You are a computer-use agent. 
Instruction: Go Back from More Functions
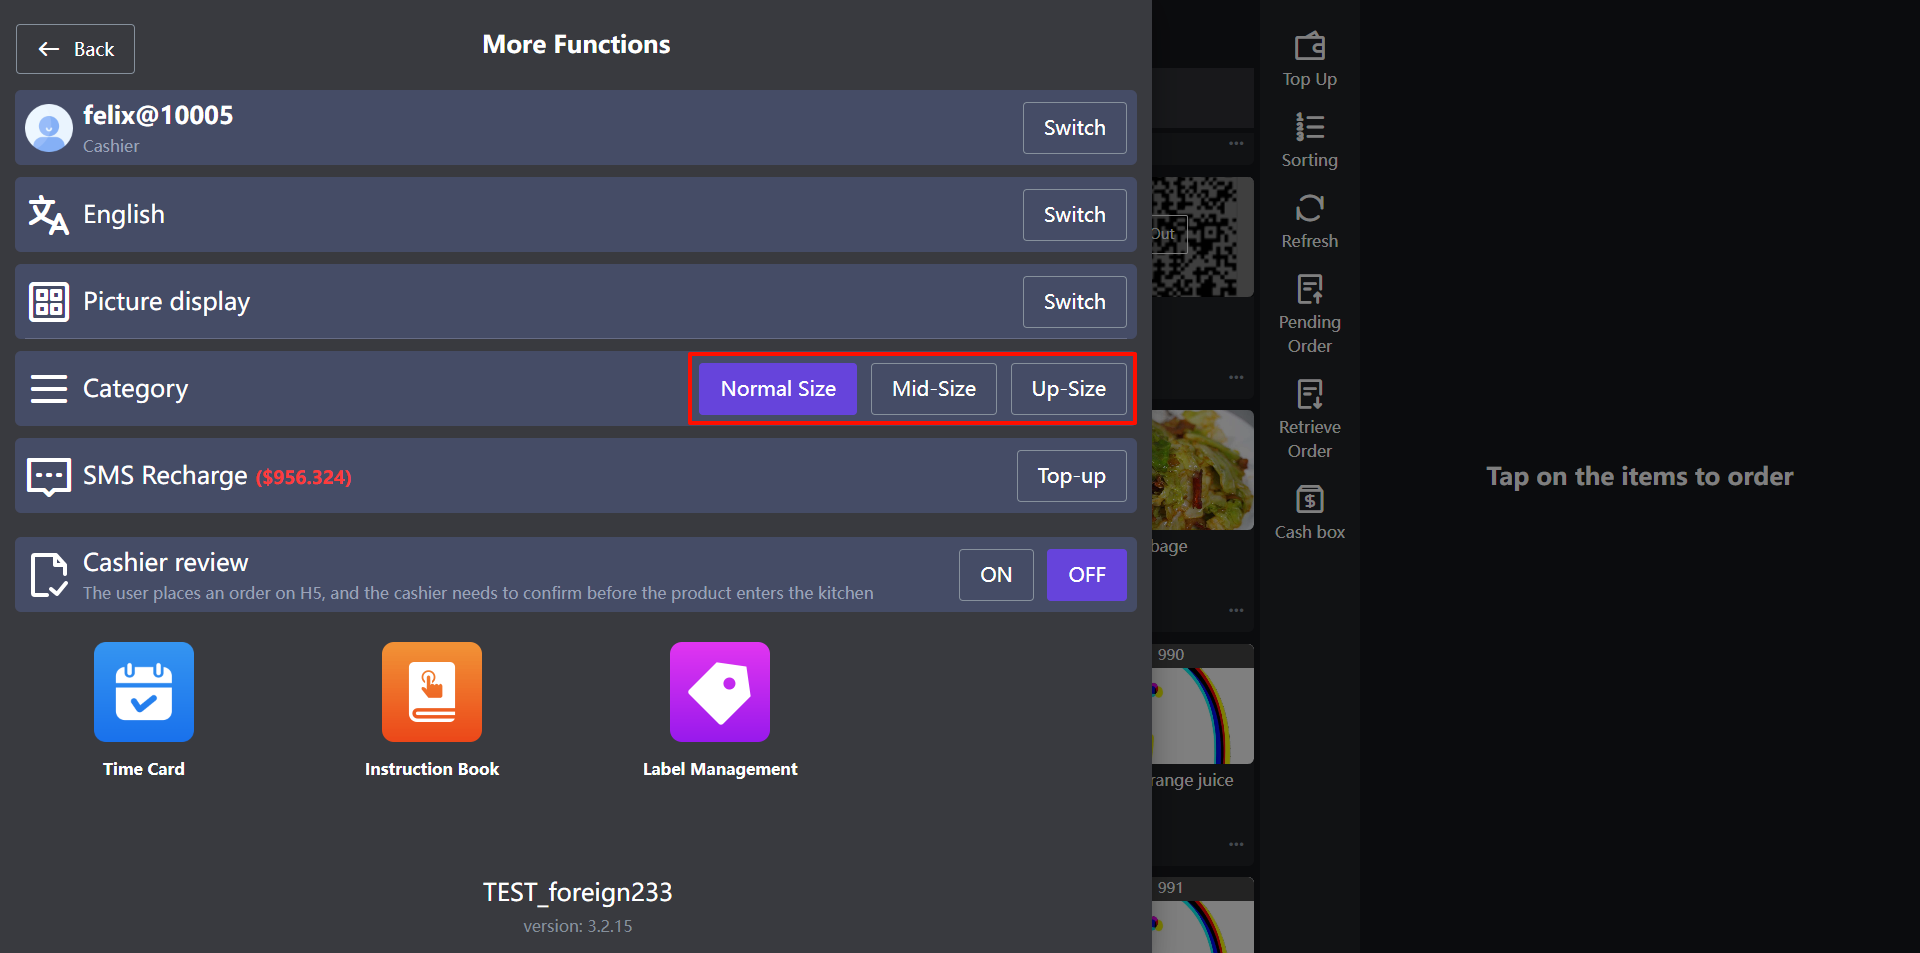[75, 49]
